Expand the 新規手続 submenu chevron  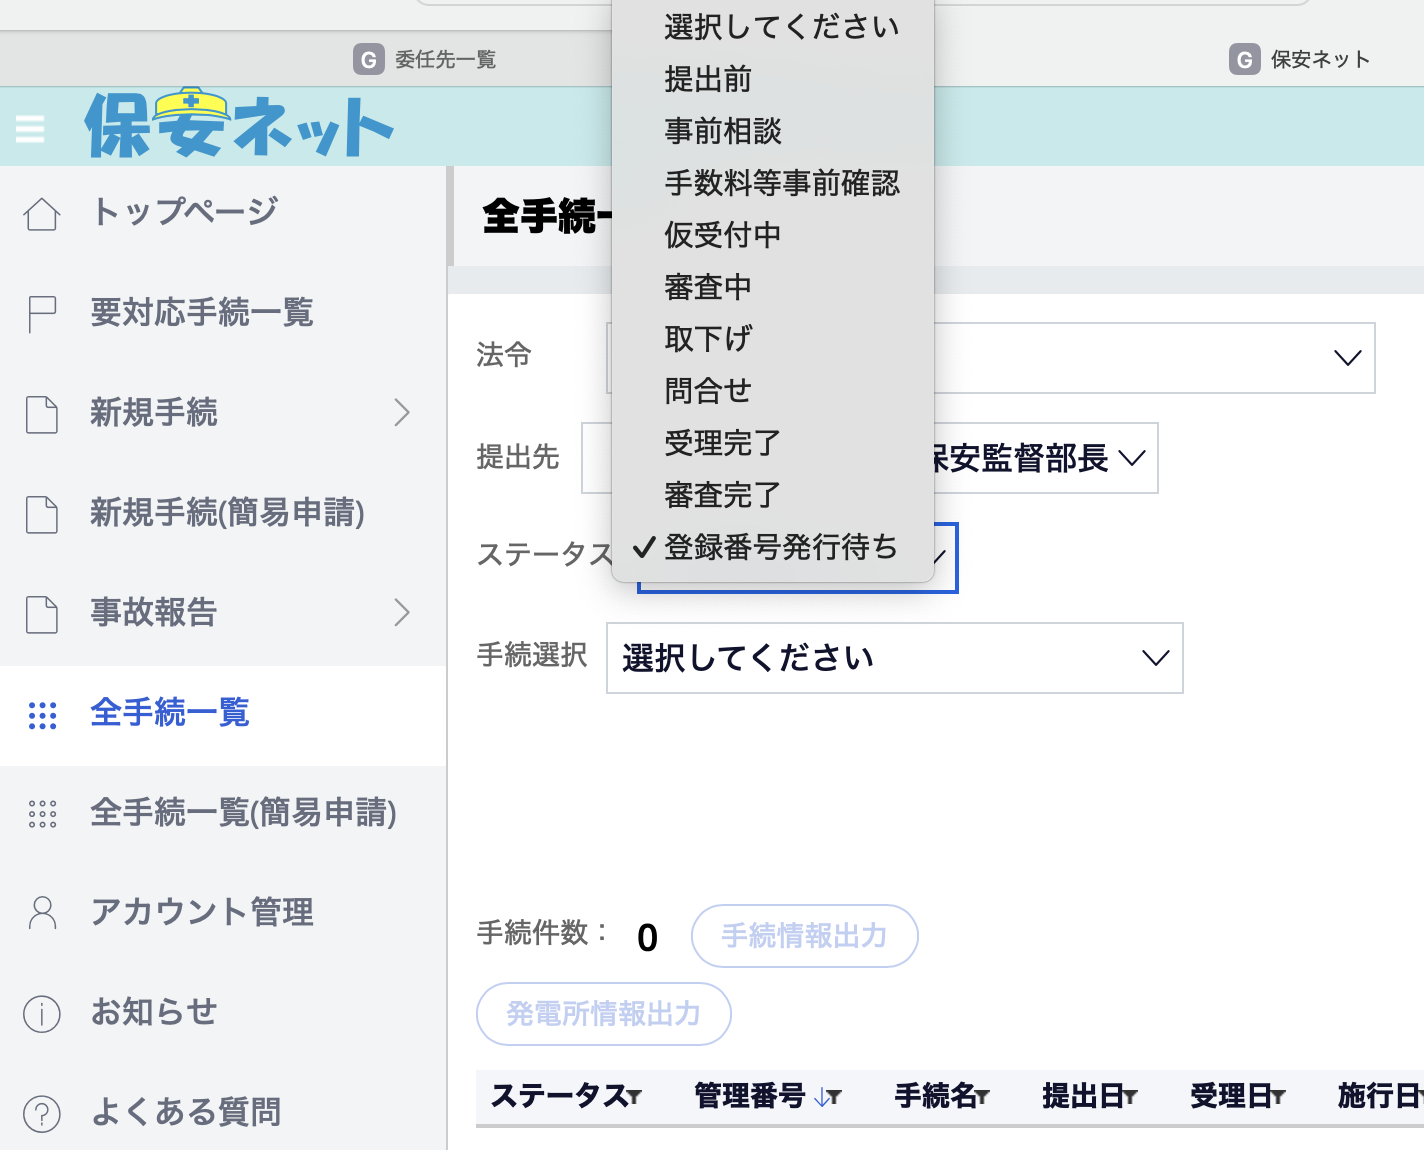[402, 413]
